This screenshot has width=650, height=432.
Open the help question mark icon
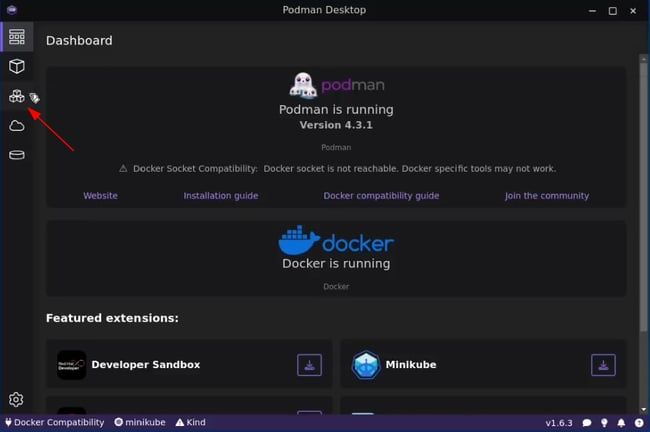pyautogui.click(x=639, y=423)
